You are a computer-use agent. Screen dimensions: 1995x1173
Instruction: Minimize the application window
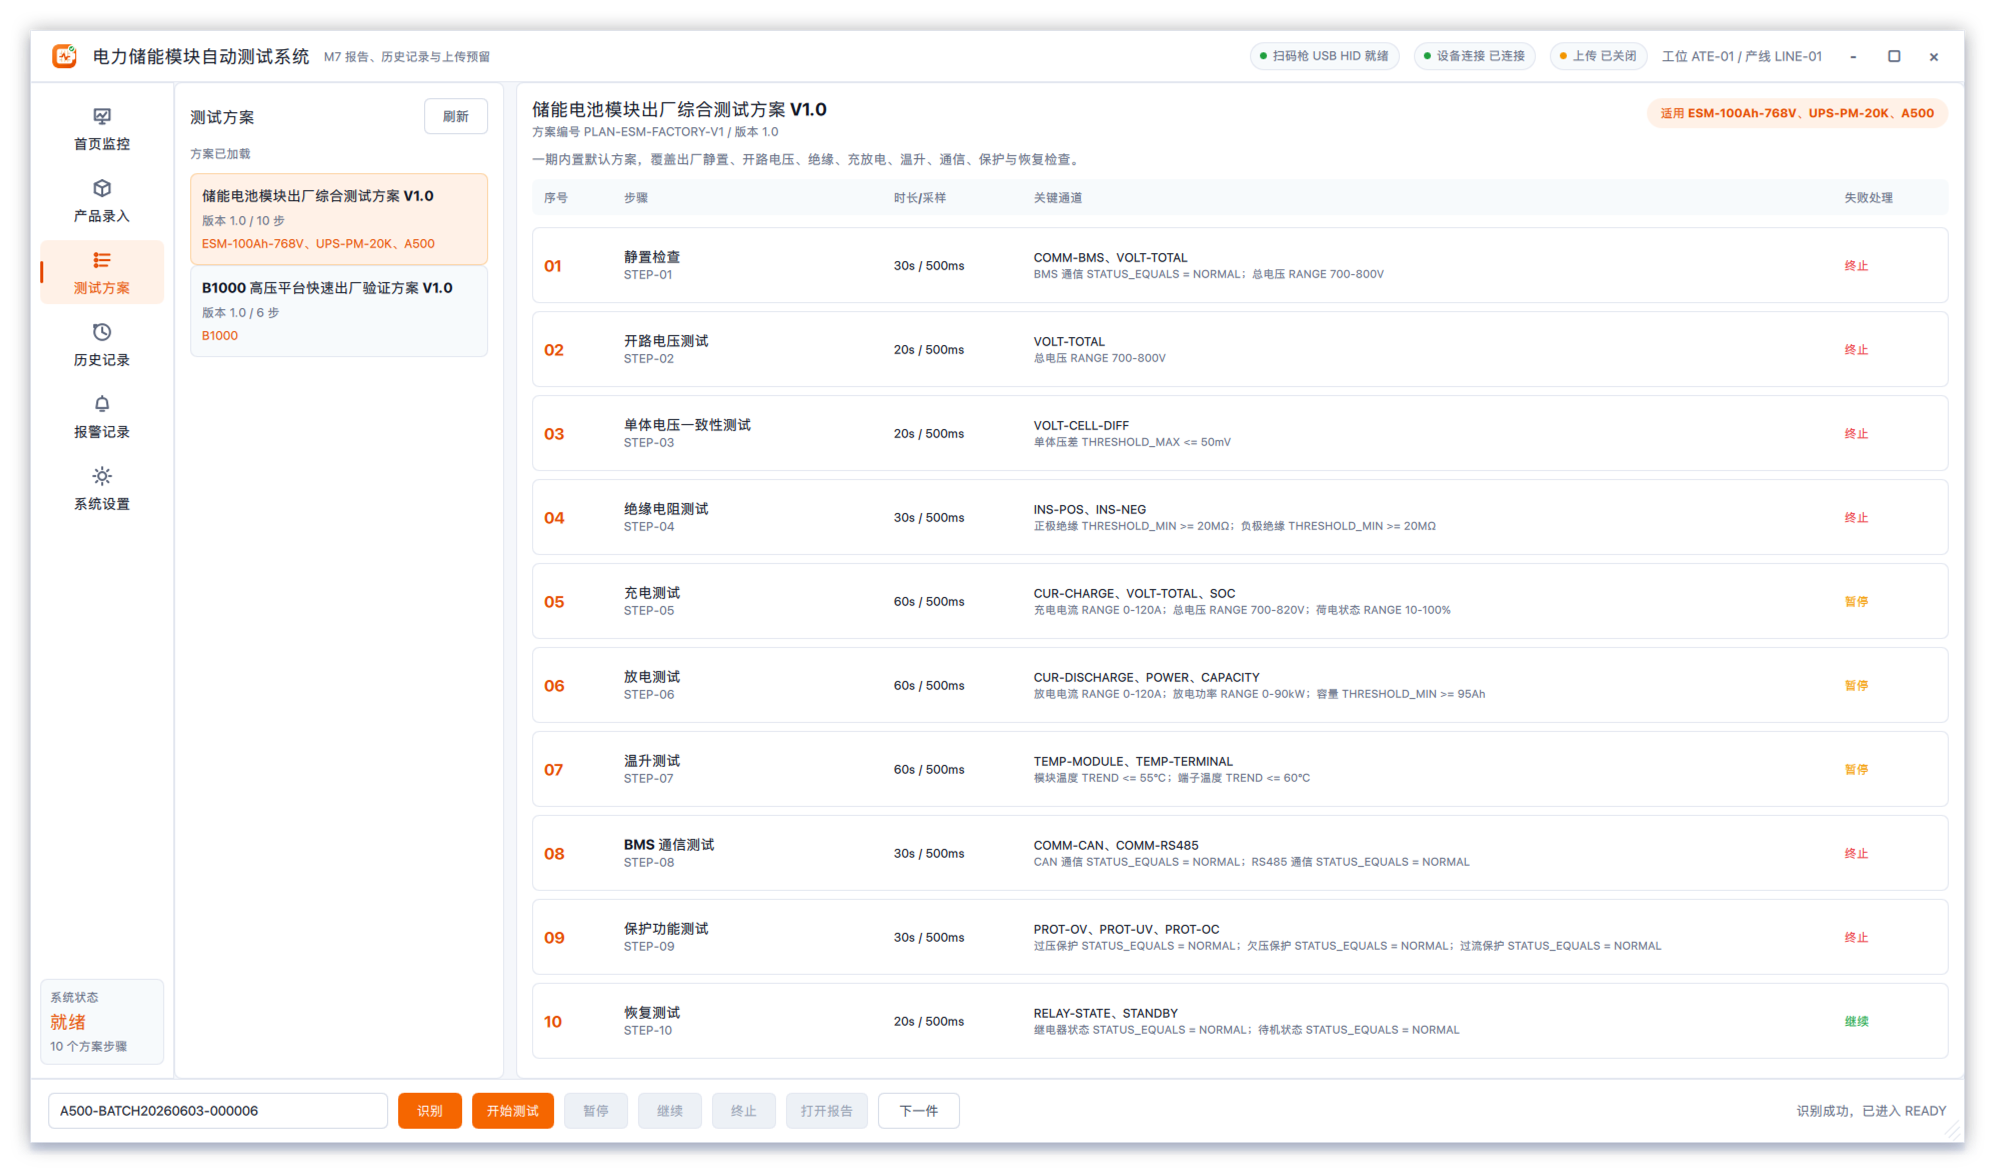coord(1853,57)
